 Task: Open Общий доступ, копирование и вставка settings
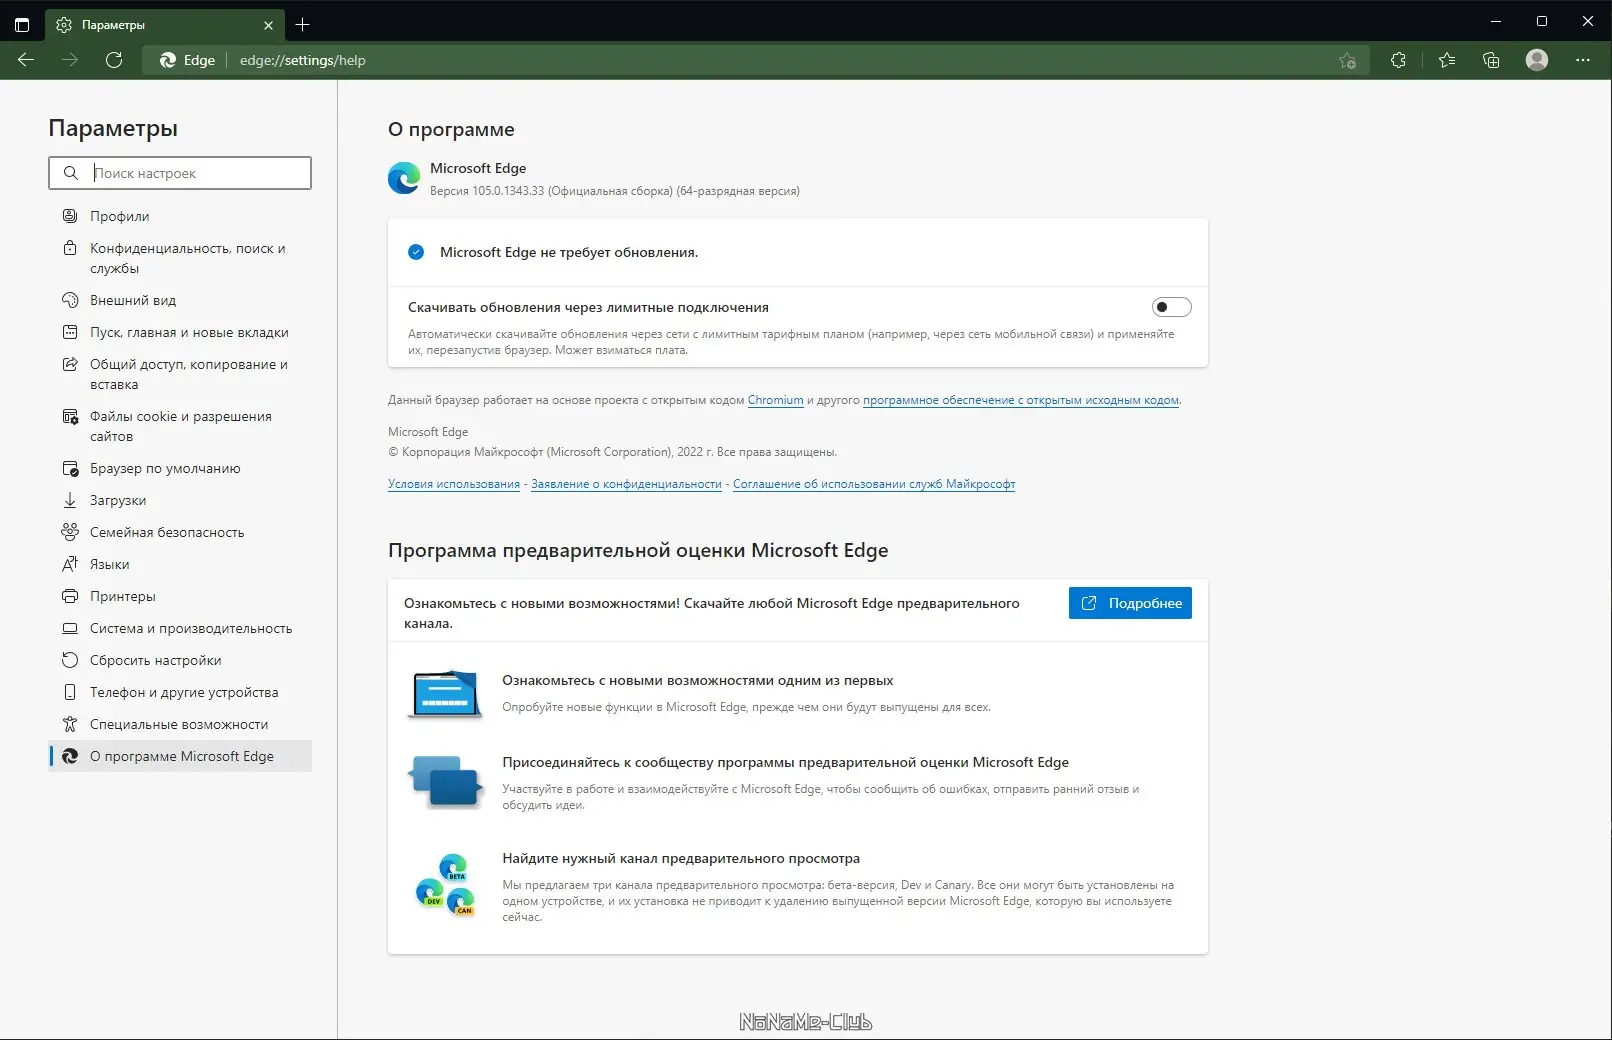click(x=180, y=374)
